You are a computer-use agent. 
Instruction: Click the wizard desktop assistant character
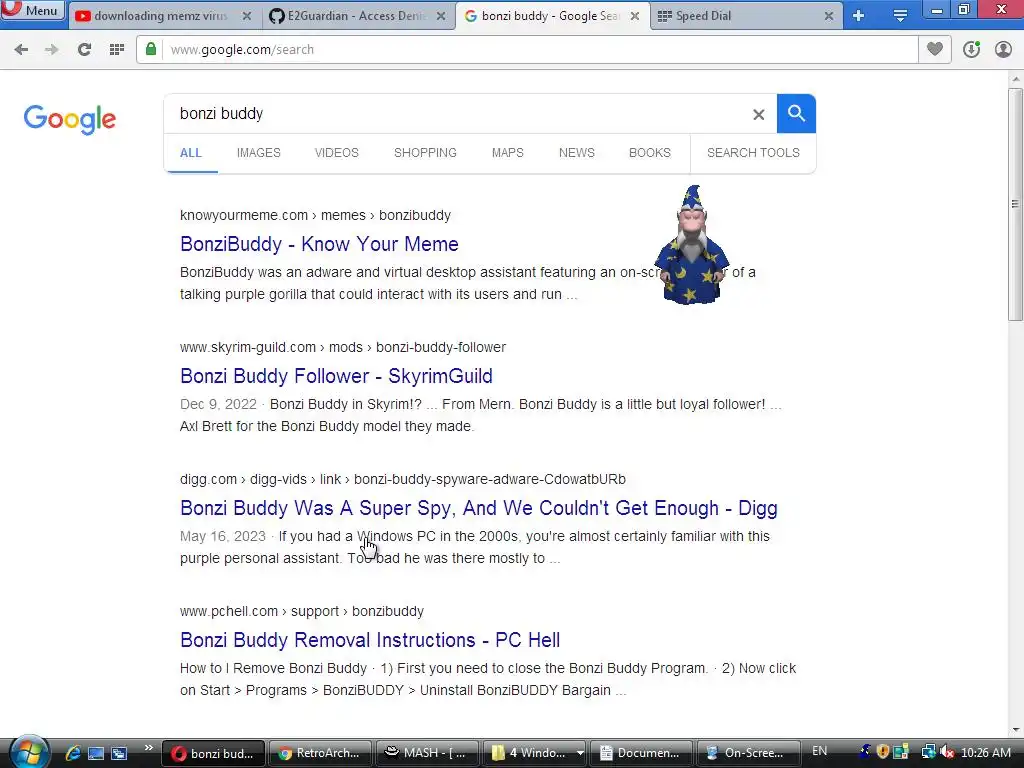coord(692,245)
